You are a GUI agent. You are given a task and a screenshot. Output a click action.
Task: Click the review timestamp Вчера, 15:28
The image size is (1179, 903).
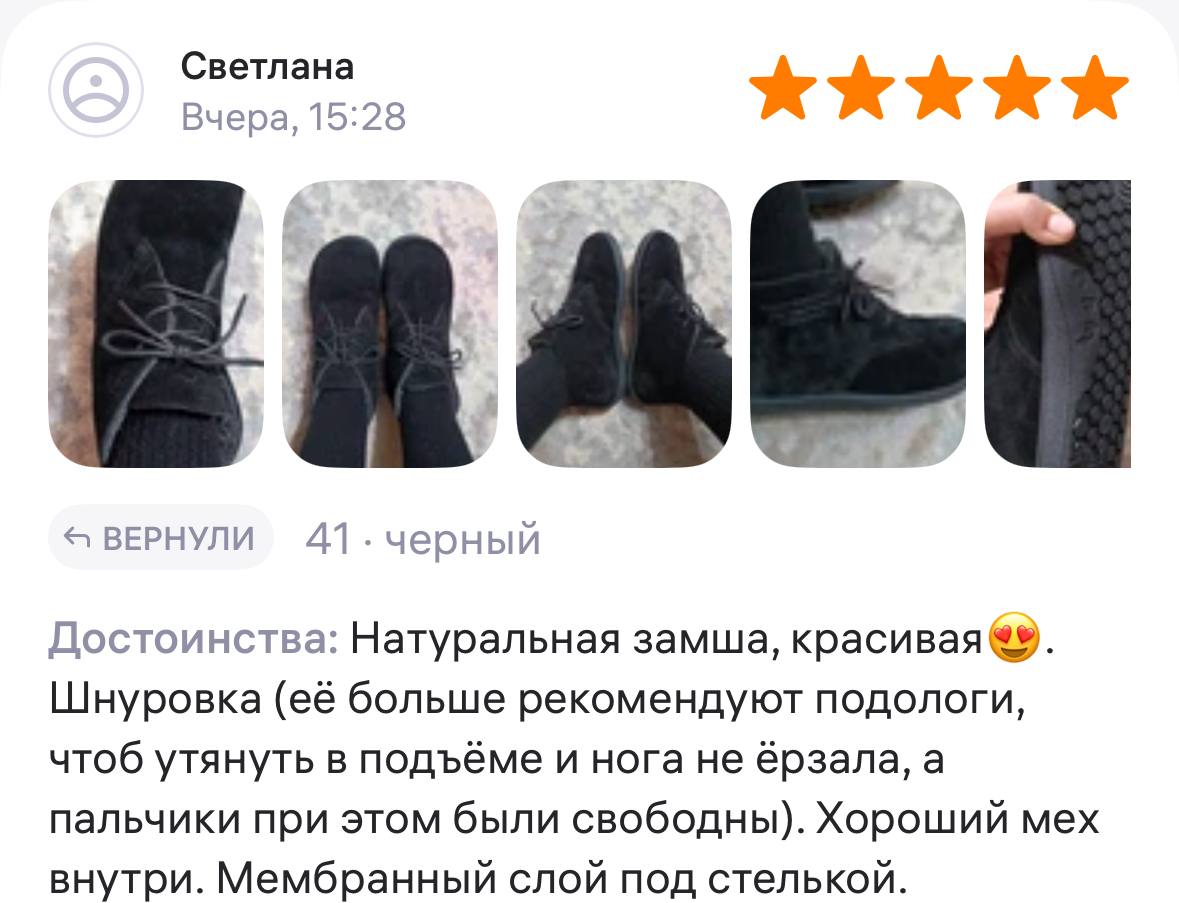pos(293,117)
